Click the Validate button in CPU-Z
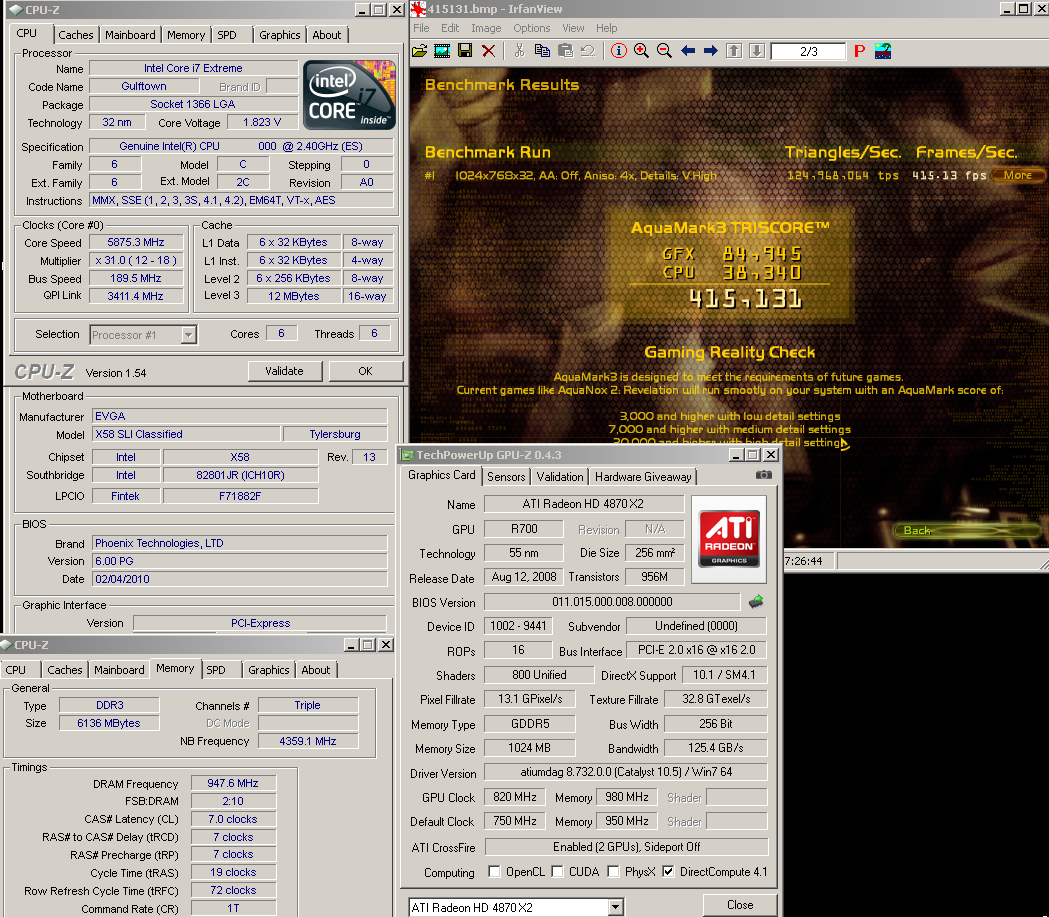This screenshot has height=917, width=1049. tap(284, 371)
